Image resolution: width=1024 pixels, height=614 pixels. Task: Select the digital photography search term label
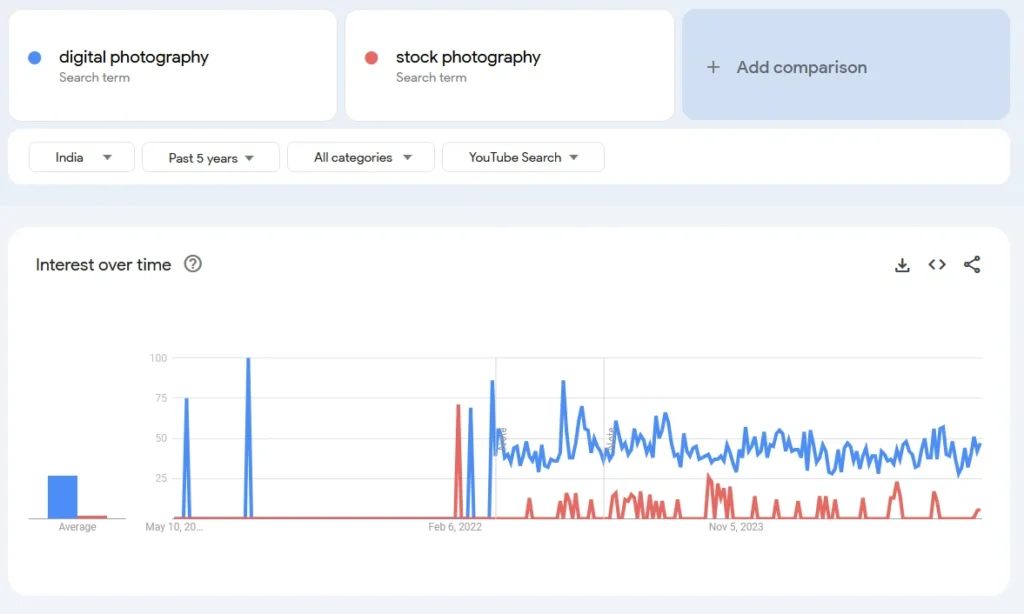click(133, 57)
